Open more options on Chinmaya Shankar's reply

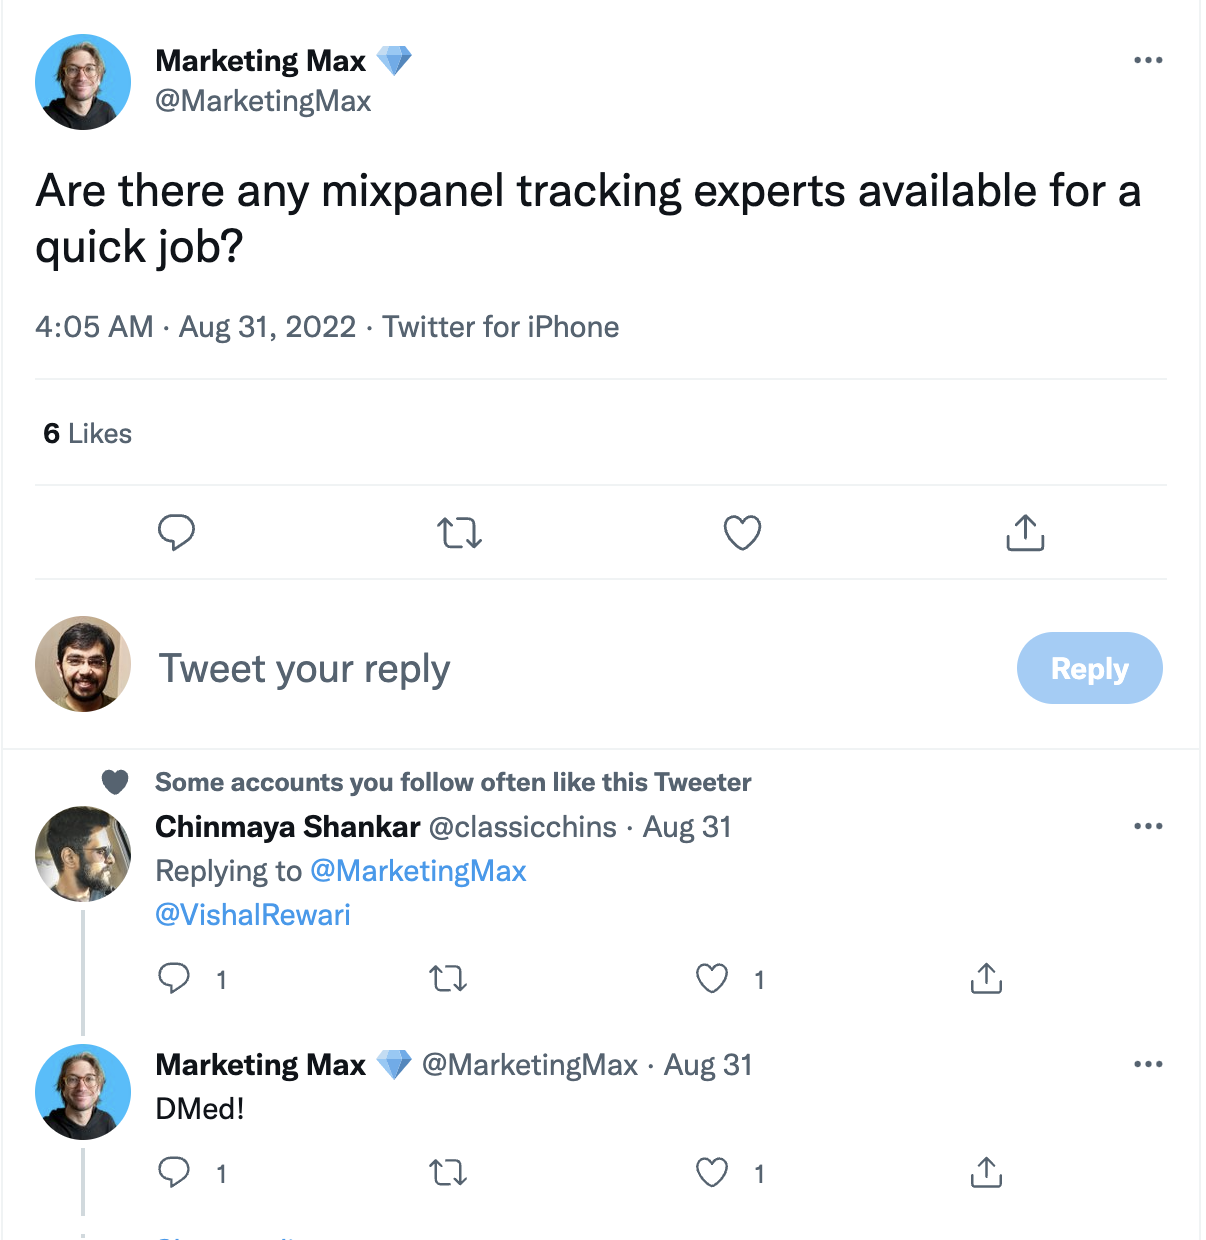pos(1148,827)
